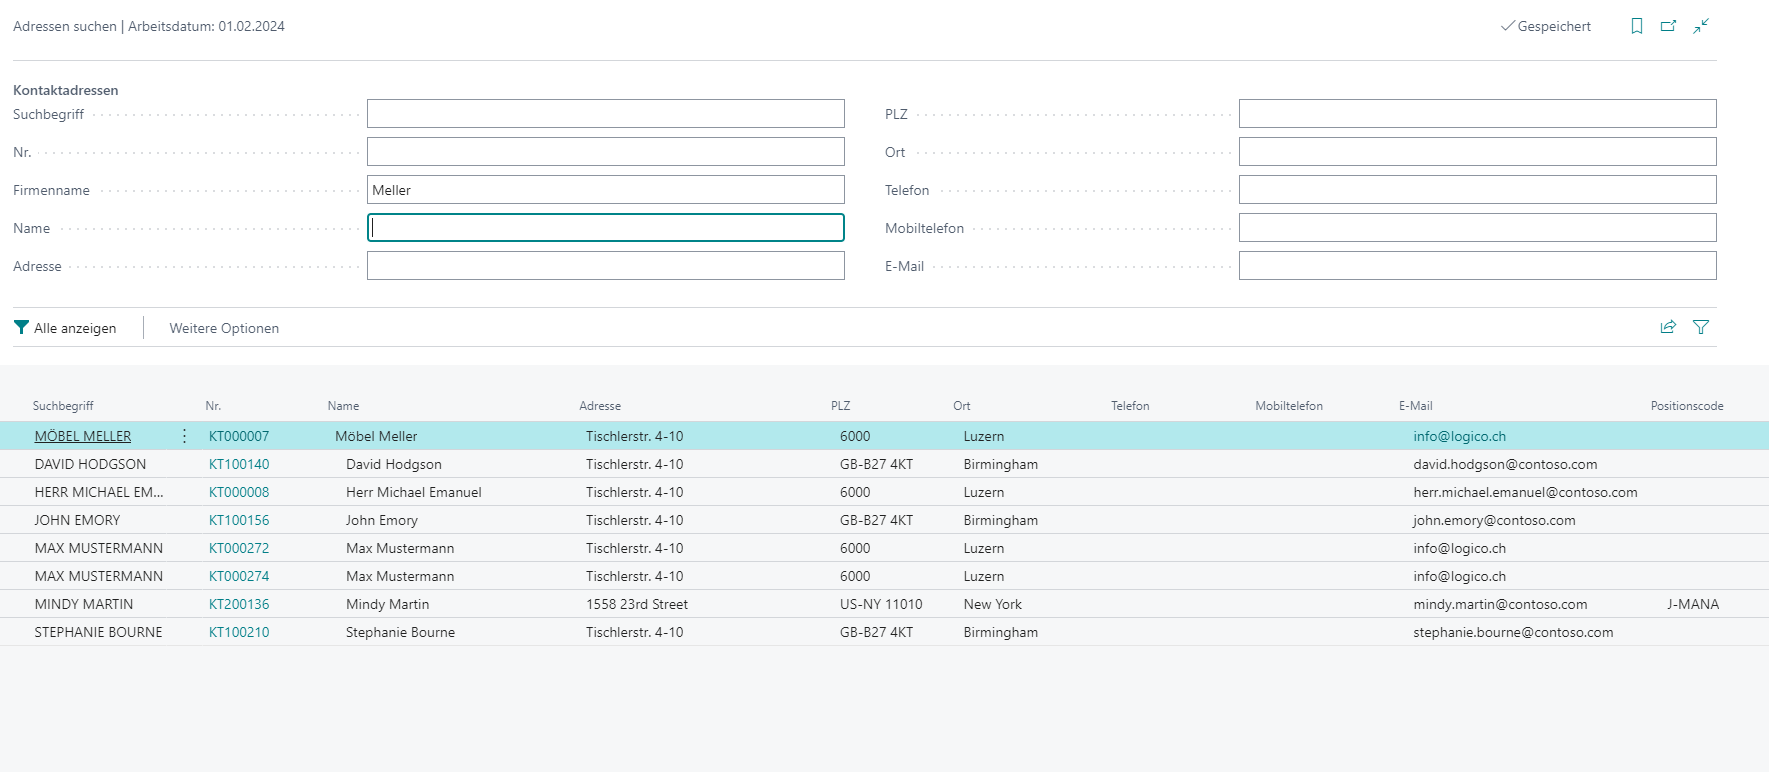
Task: Open row options for MÖBEL MELLER
Action: coord(184,436)
